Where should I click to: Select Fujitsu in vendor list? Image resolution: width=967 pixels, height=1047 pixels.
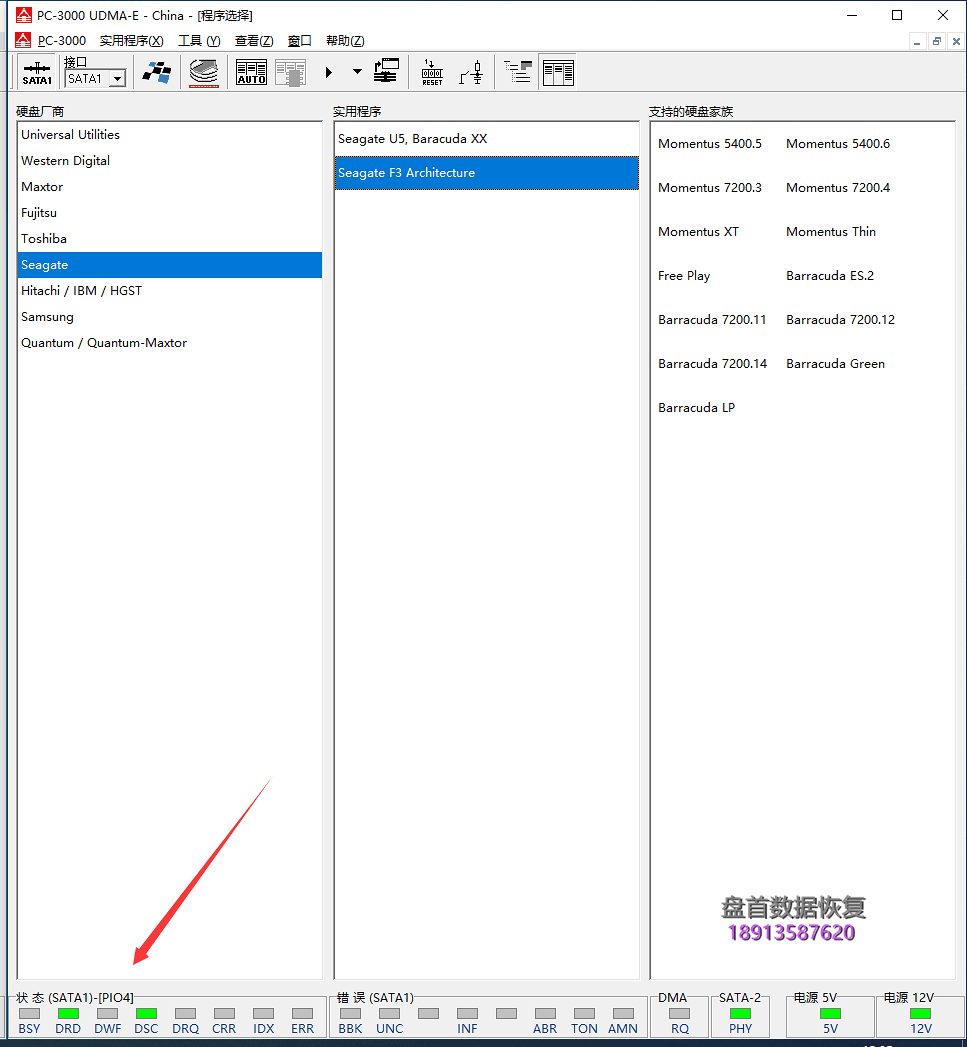(170, 213)
